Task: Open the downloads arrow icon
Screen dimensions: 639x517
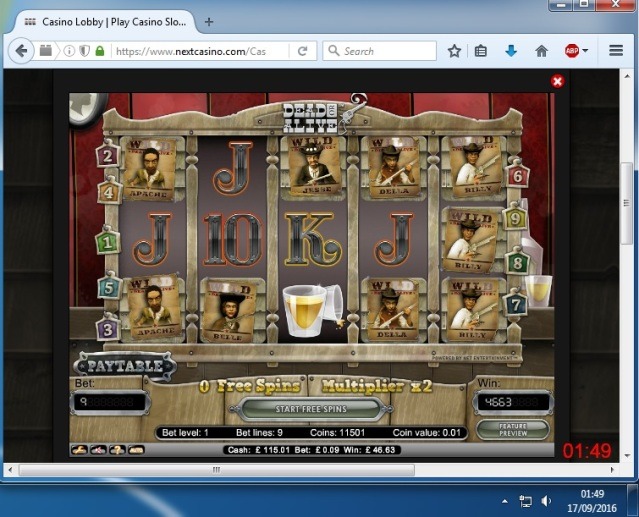Action: [x=511, y=51]
